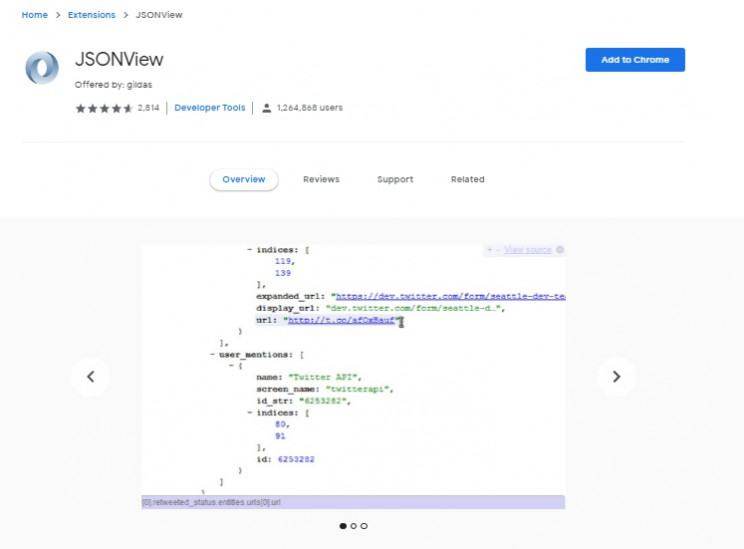Collapse the user_mentions array
744x549 pixels.
(213, 354)
